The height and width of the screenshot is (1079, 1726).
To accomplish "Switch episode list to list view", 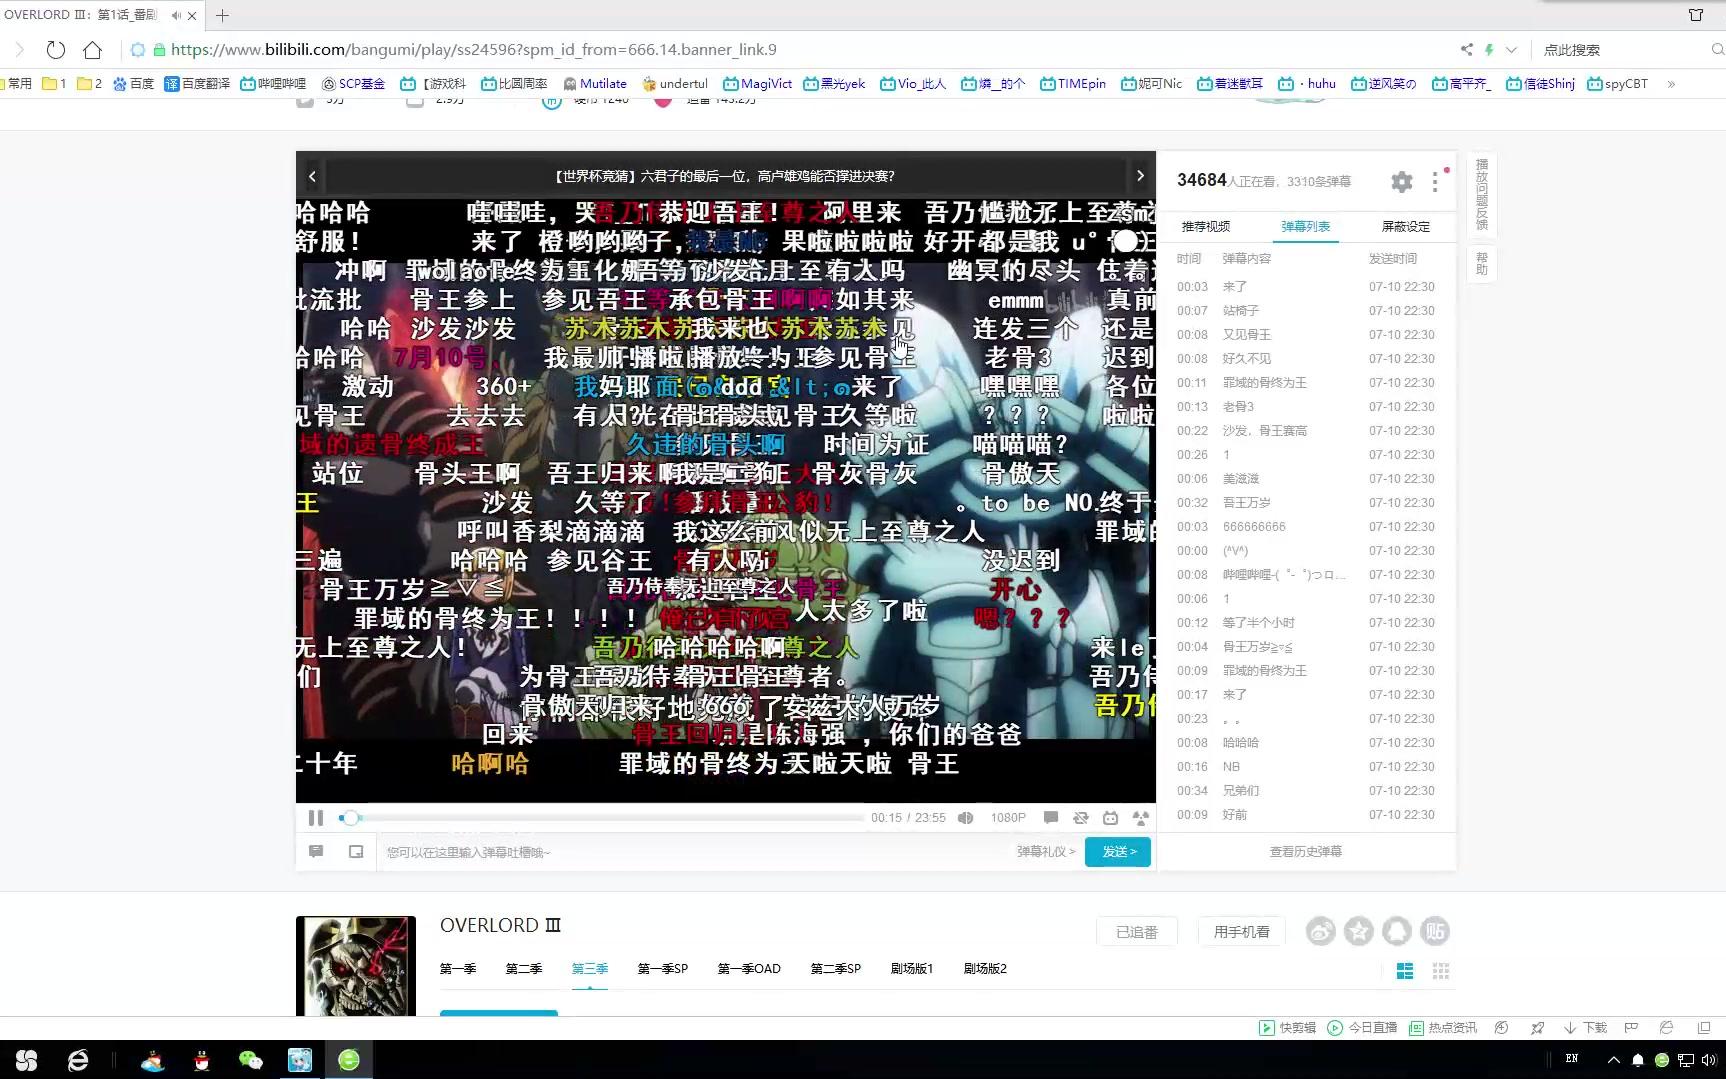I will tap(1405, 971).
